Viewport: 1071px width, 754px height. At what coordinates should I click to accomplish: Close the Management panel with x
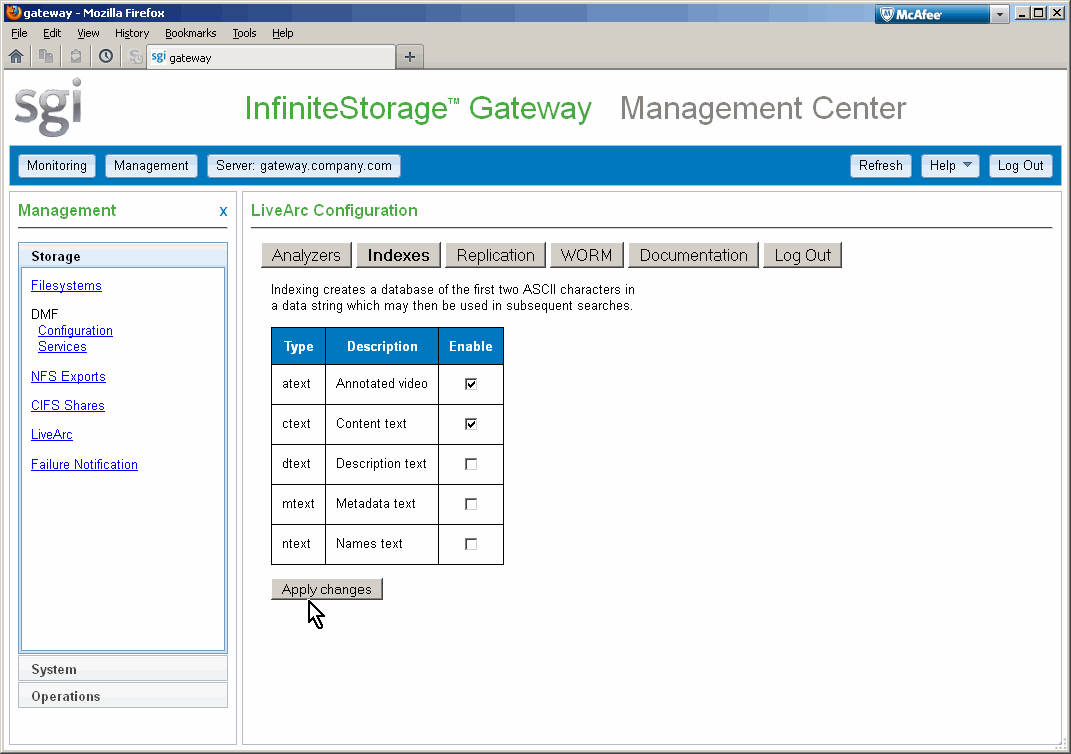coord(223,212)
